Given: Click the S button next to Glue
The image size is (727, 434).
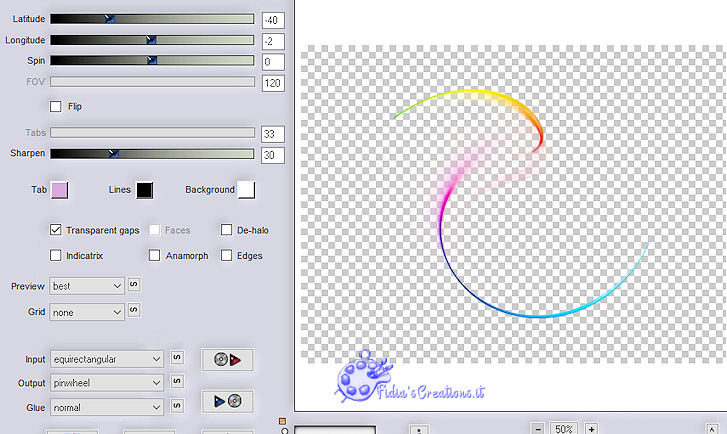Looking at the screenshot, I should point(176,406).
